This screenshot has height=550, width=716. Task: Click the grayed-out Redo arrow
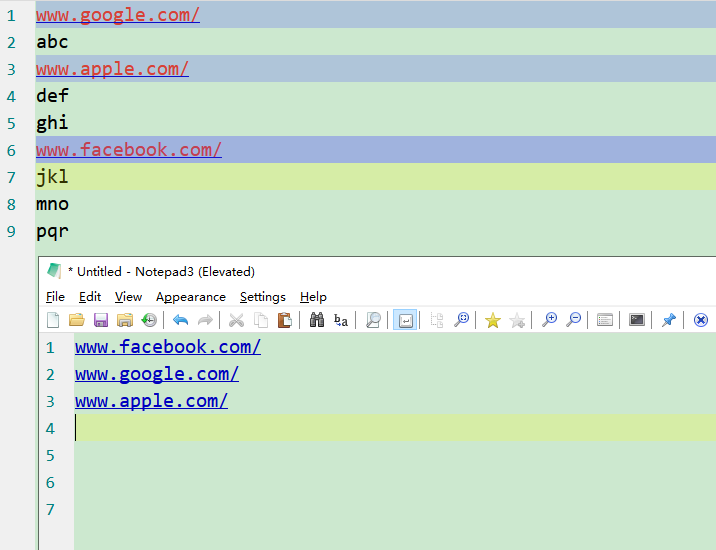205,320
